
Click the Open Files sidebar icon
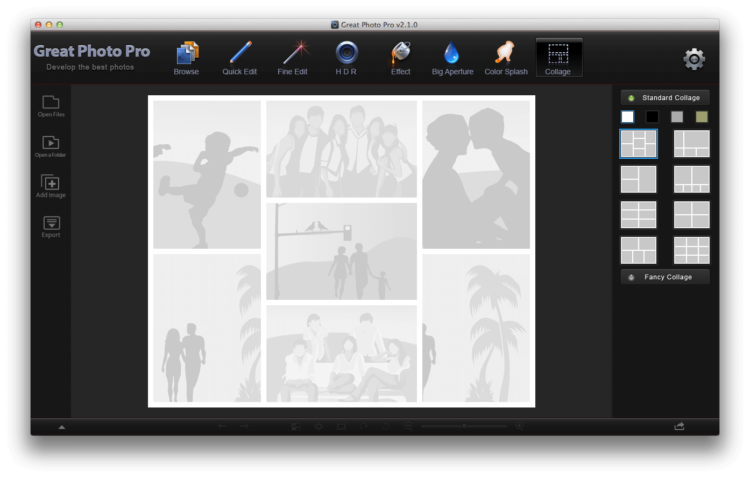point(51,106)
